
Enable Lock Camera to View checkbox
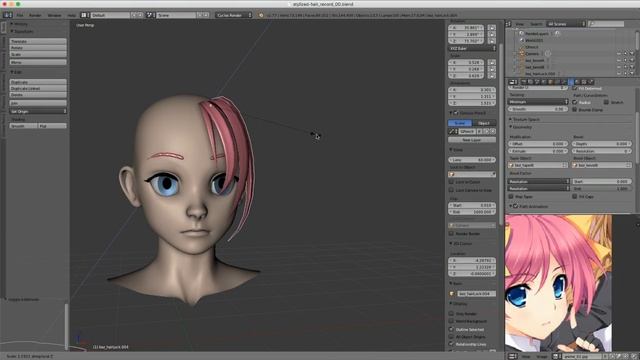pos(451,190)
